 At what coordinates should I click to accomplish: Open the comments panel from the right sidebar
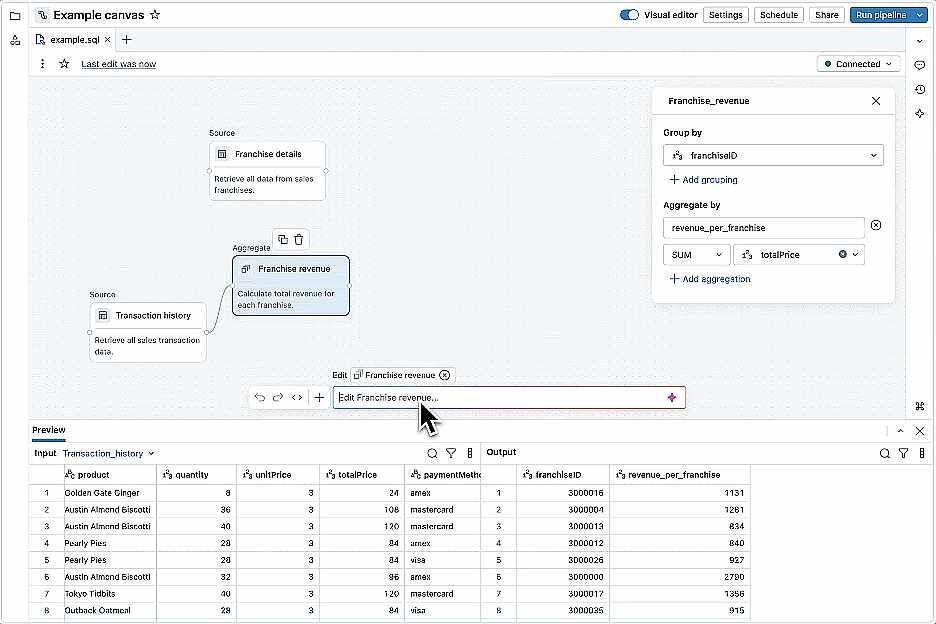pyautogui.click(x=920, y=65)
